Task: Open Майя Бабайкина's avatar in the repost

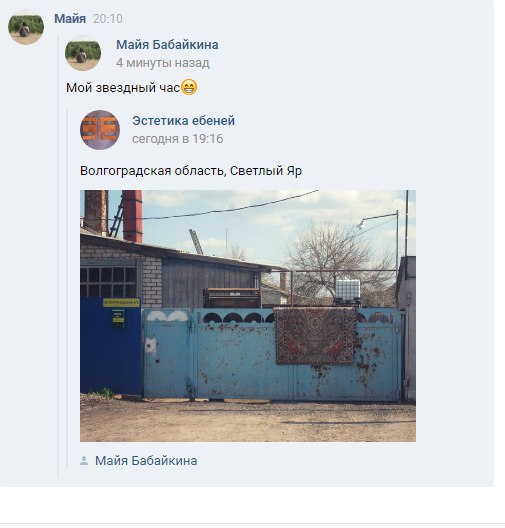Action: pos(83,53)
